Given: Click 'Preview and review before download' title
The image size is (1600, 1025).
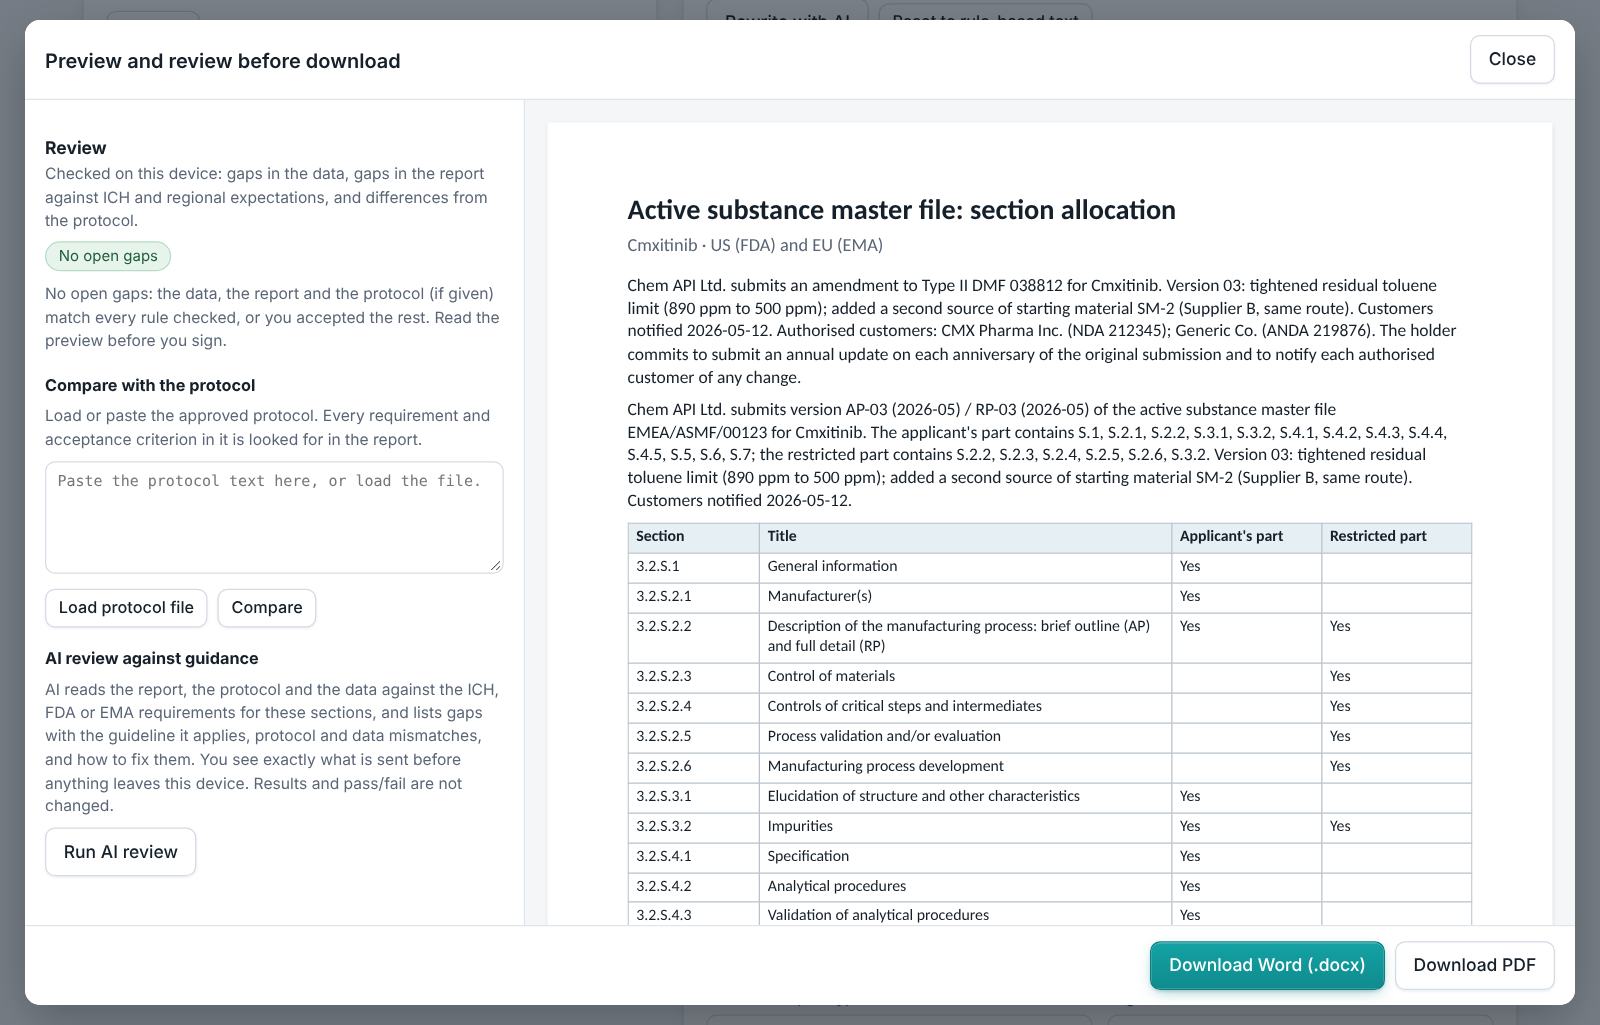Looking at the screenshot, I should pos(223,61).
